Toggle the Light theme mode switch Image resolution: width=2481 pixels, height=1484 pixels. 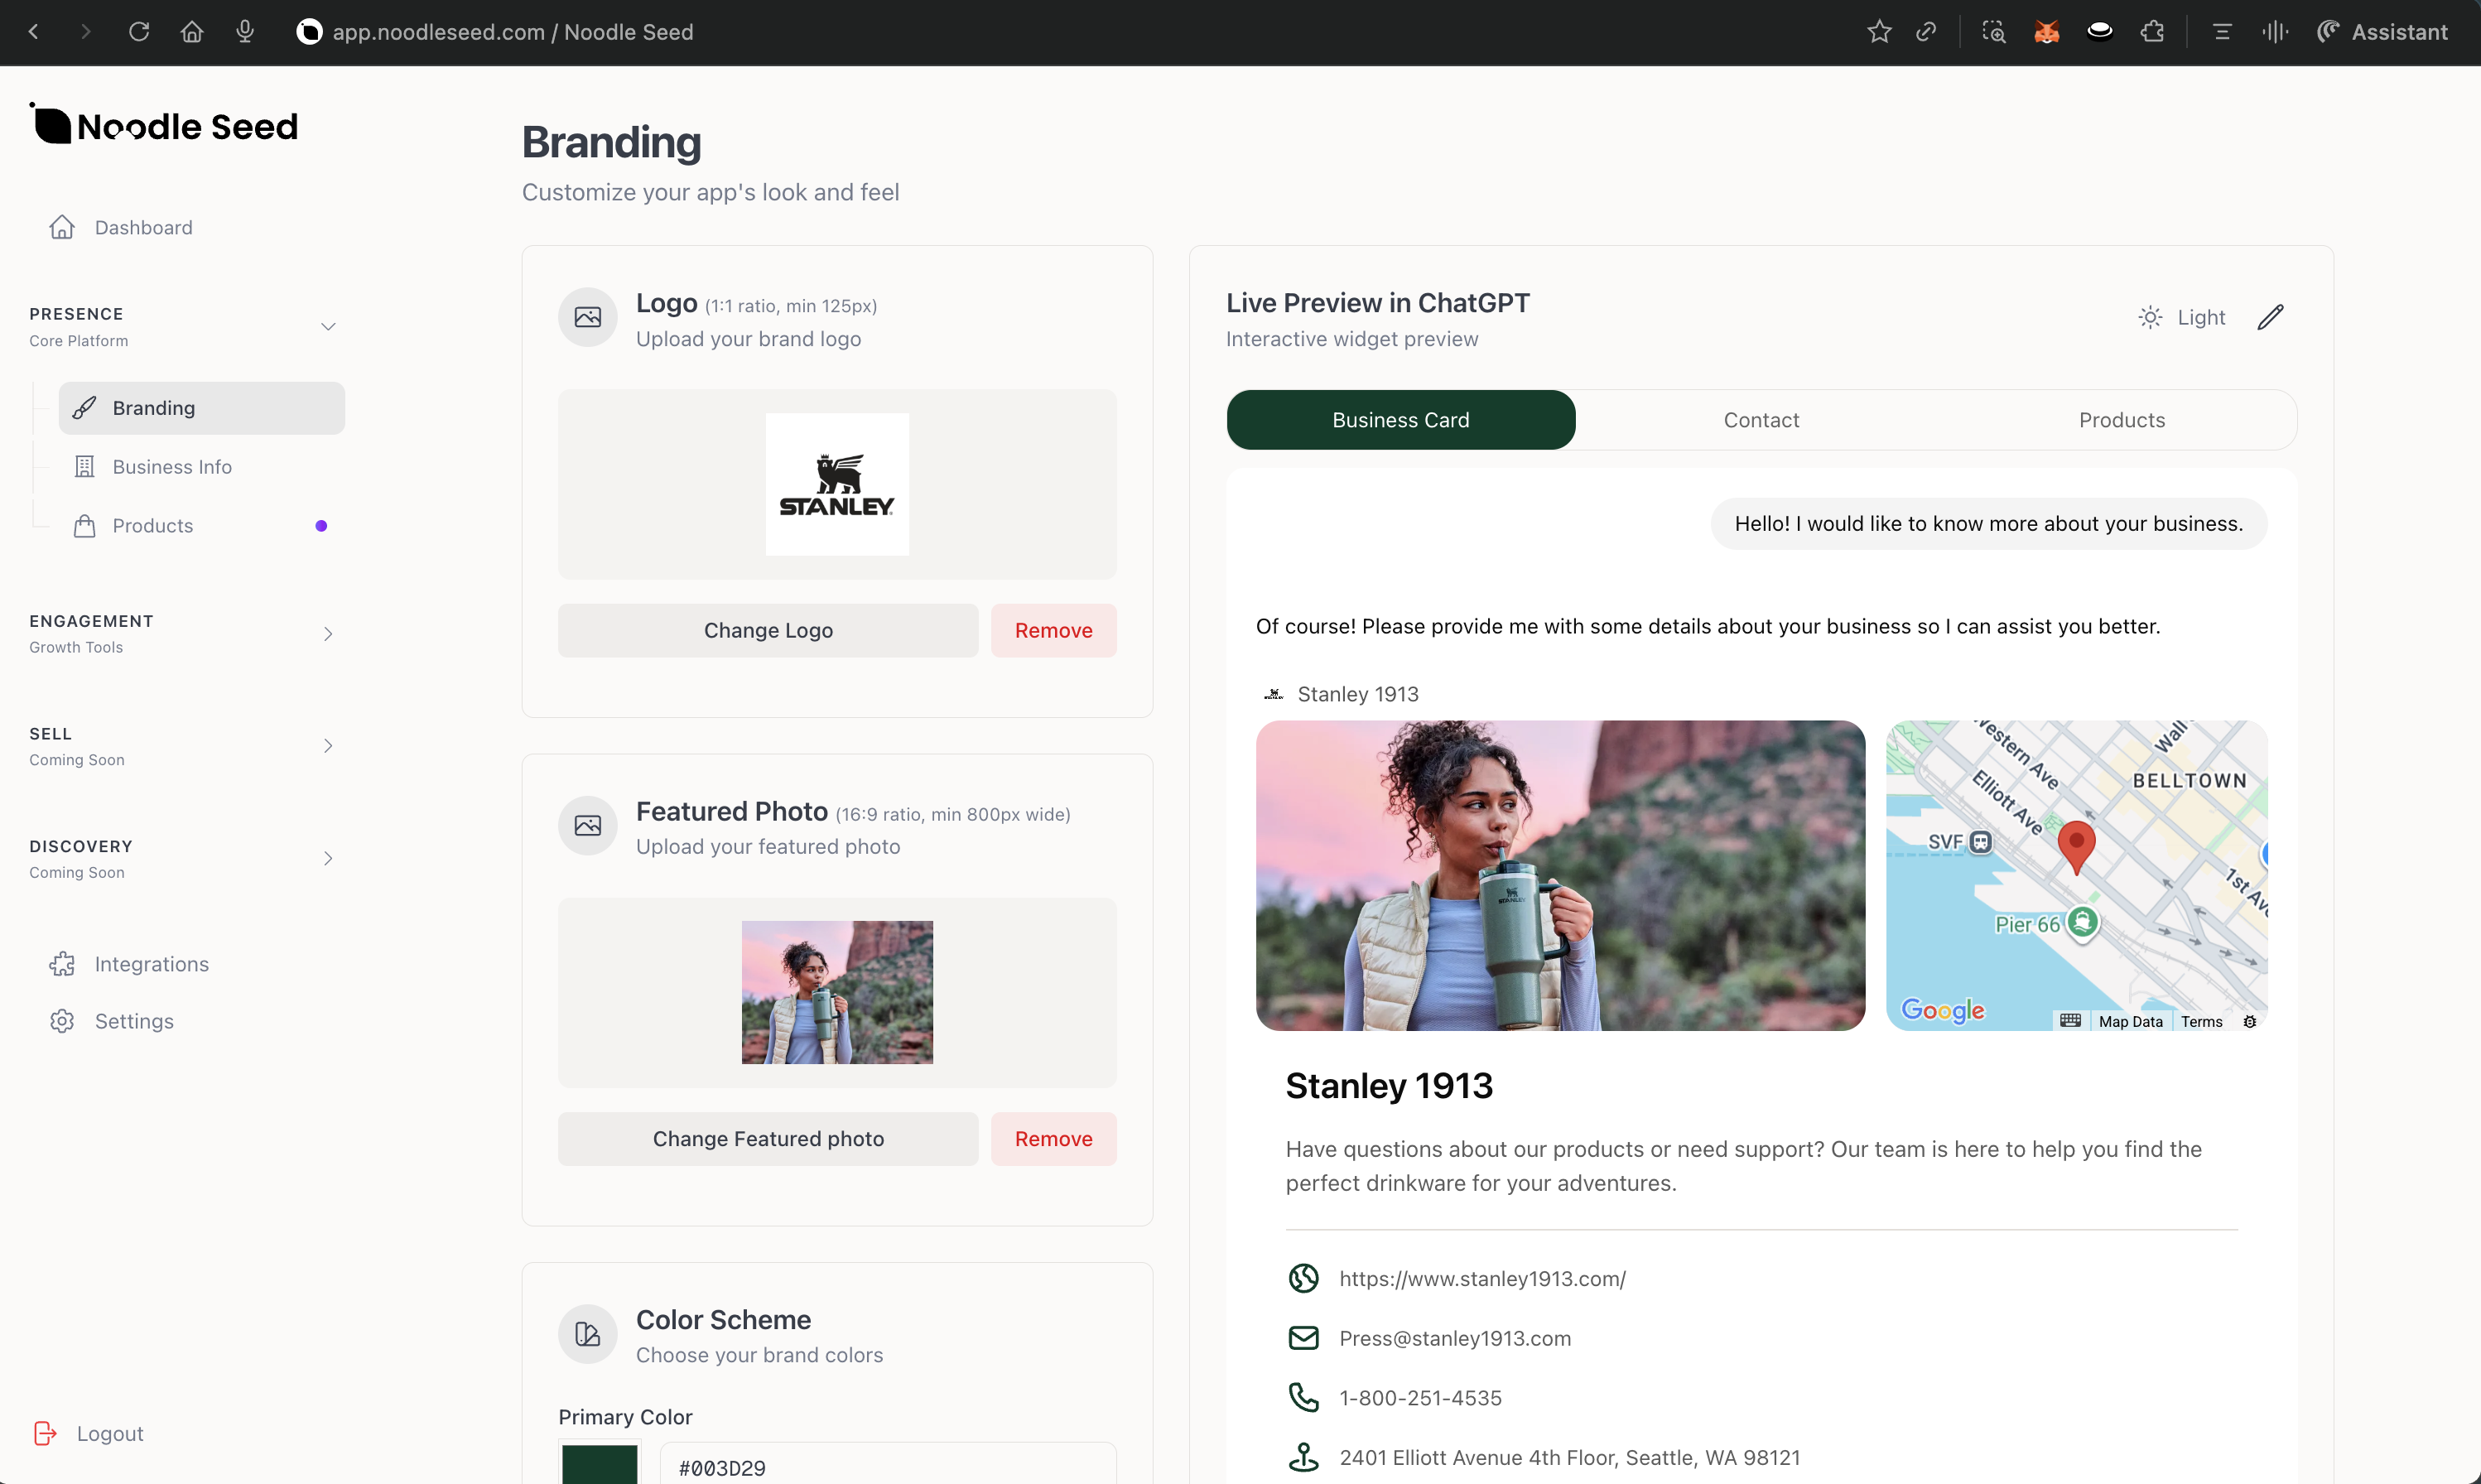point(2182,317)
